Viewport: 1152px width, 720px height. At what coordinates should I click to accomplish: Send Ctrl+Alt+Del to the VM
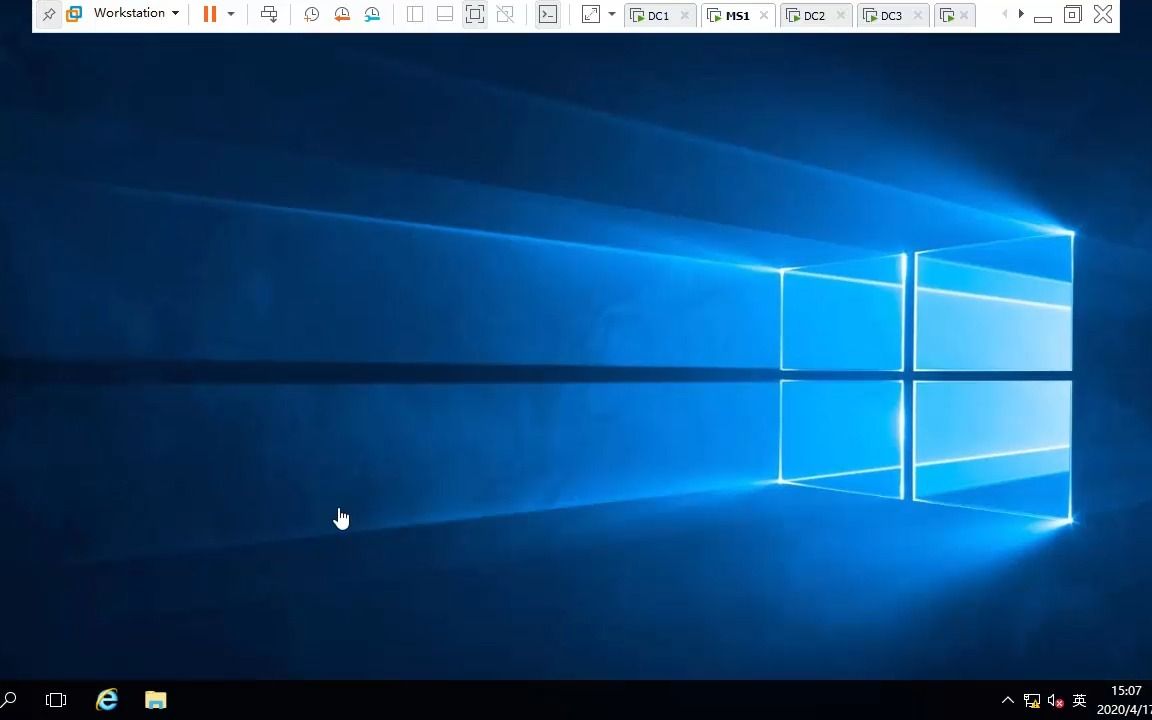269,14
